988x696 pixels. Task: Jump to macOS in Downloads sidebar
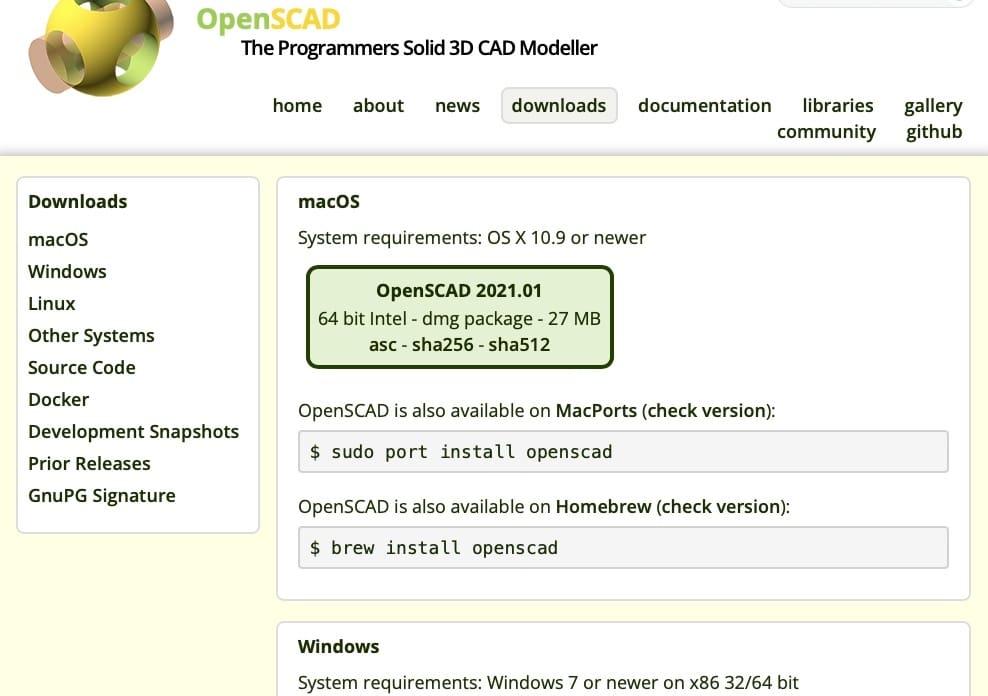(x=58, y=239)
